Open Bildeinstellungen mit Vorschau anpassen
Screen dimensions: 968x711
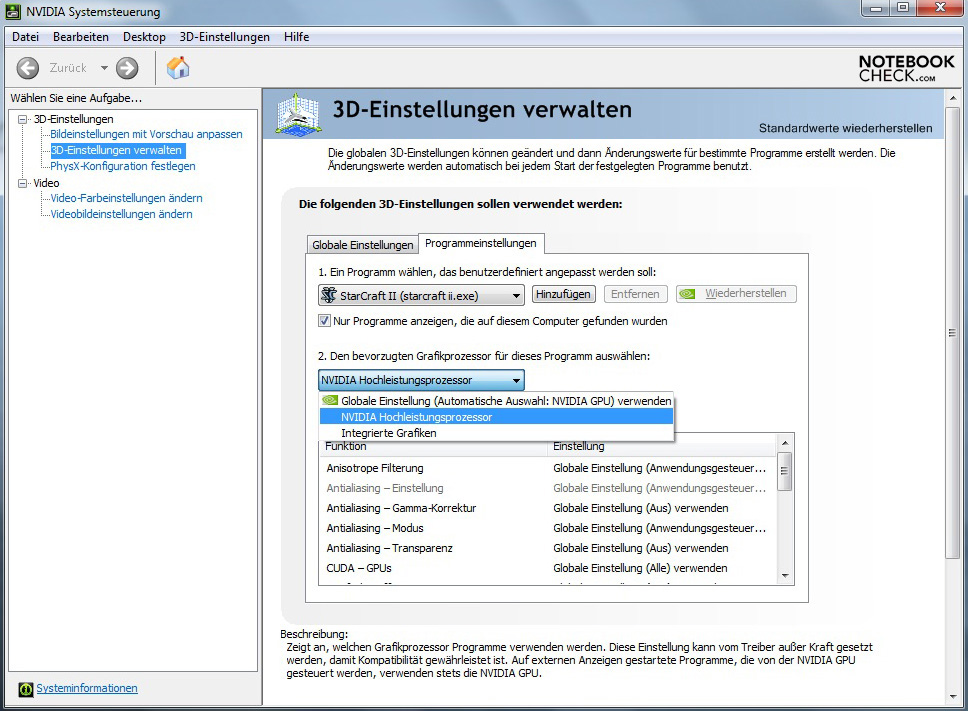click(146, 134)
